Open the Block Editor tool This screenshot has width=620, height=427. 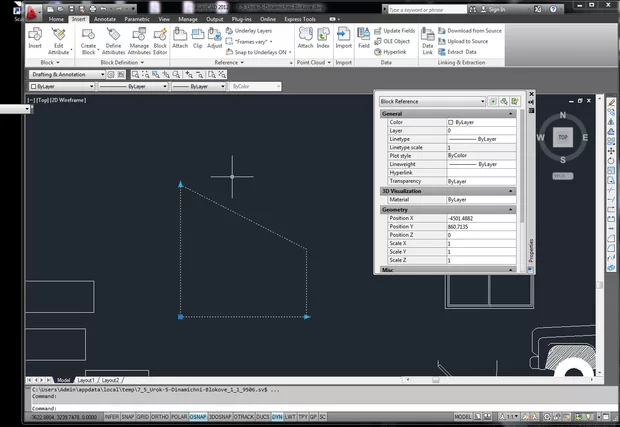pyautogui.click(x=160, y=36)
